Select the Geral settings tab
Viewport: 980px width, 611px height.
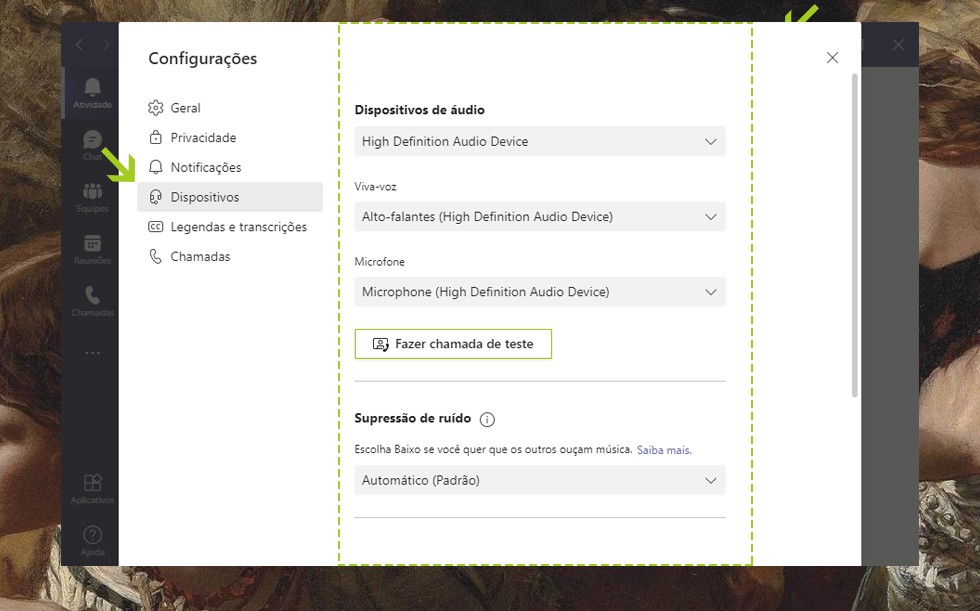(185, 108)
